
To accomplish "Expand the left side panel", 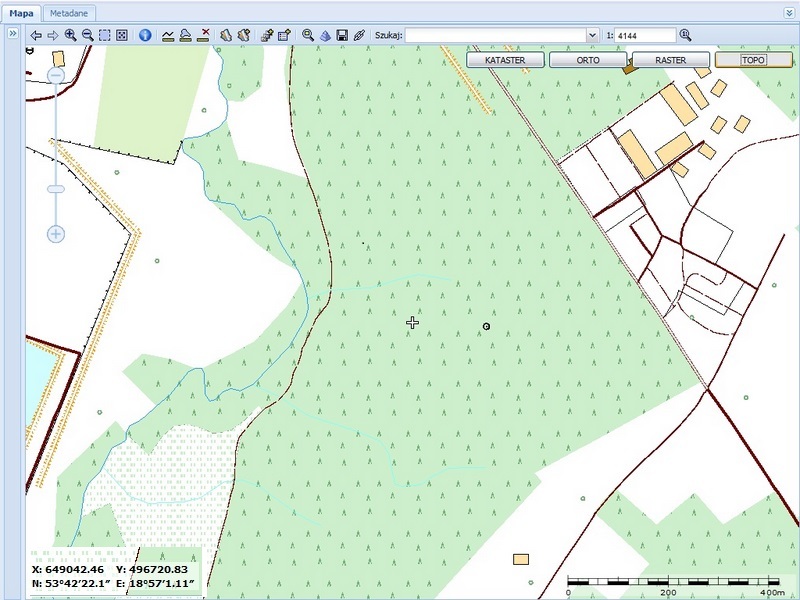I will pos(13,33).
